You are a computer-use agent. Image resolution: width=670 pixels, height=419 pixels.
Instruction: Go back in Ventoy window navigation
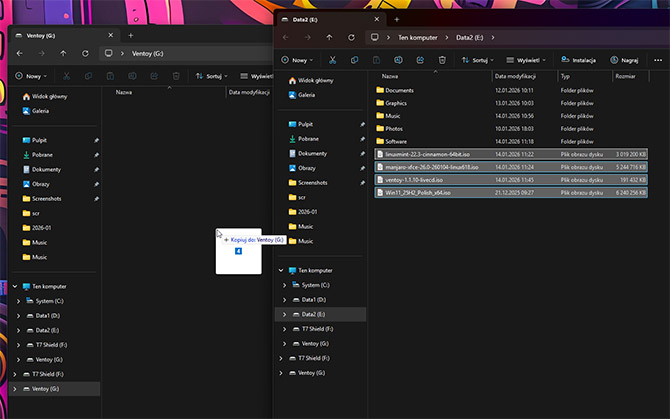[20, 53]
